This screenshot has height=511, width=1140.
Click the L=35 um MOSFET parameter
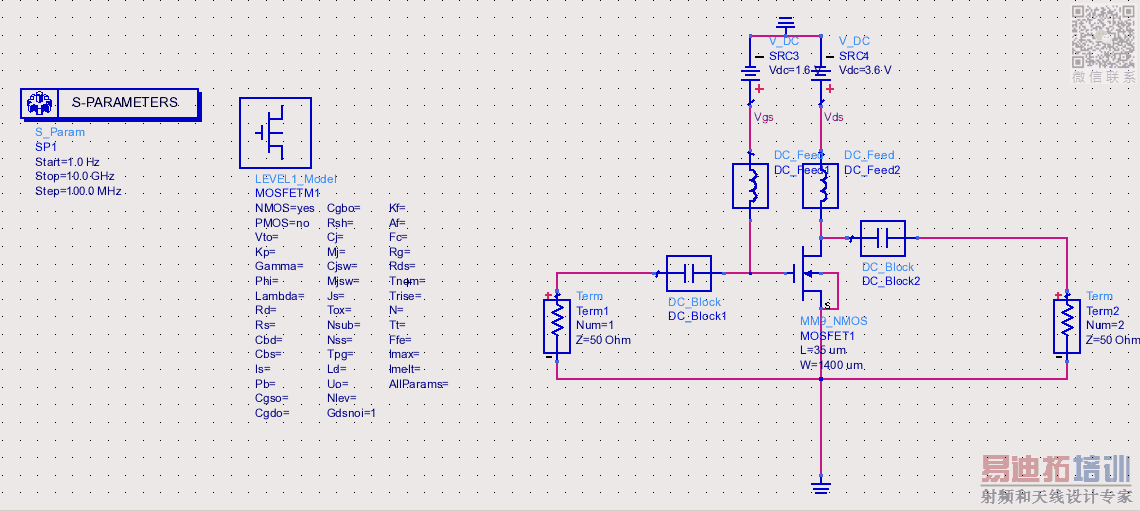[821, 350]
